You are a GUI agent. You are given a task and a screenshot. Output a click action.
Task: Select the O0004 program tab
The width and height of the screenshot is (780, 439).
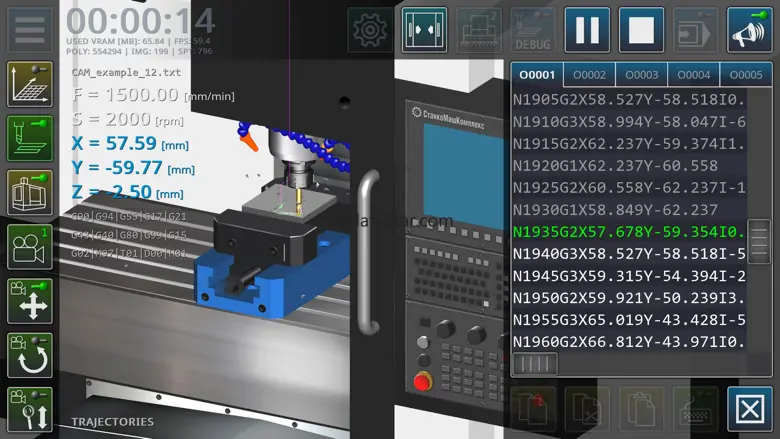pos(693,75)
